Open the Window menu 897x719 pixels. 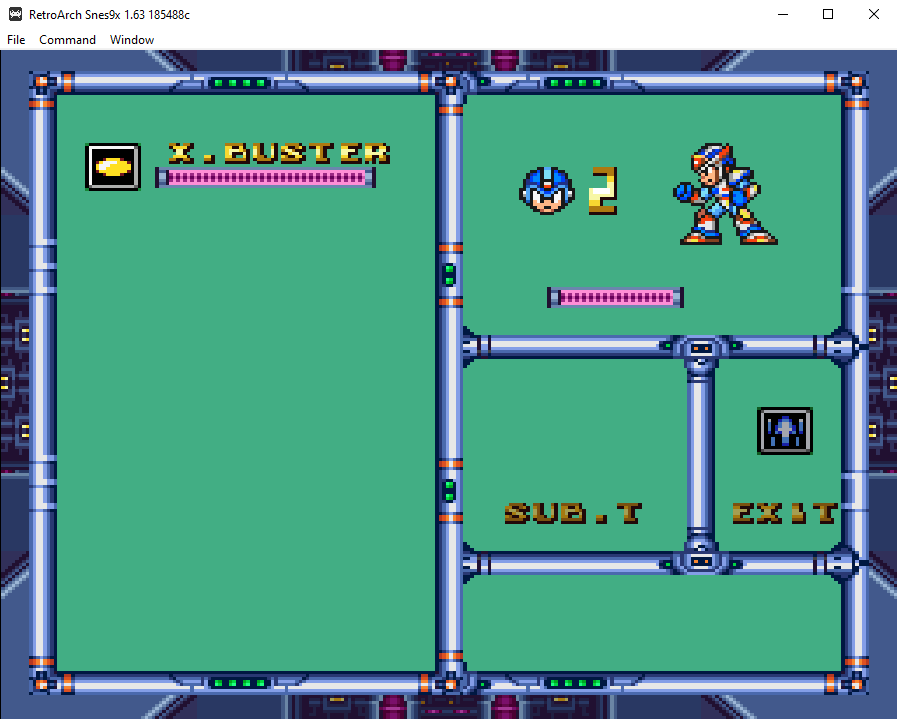coord(132,39)
